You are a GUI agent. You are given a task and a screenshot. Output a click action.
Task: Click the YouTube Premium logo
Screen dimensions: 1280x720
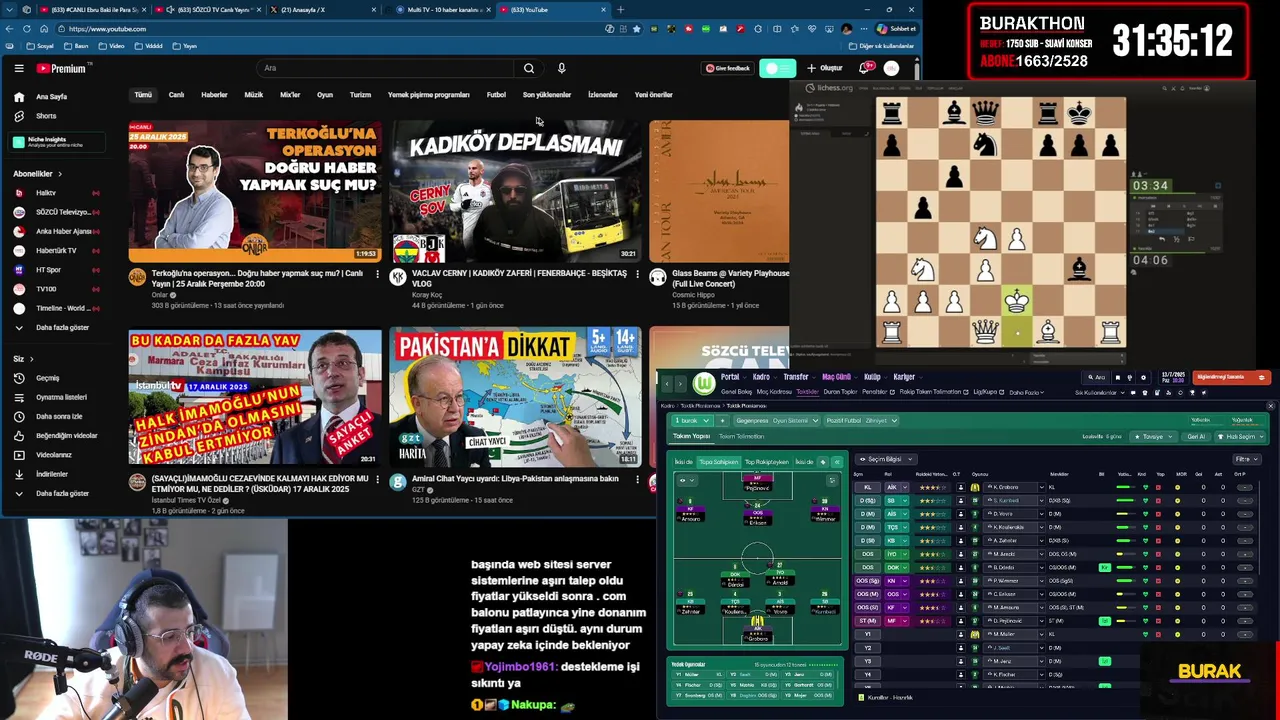point(64,68)
